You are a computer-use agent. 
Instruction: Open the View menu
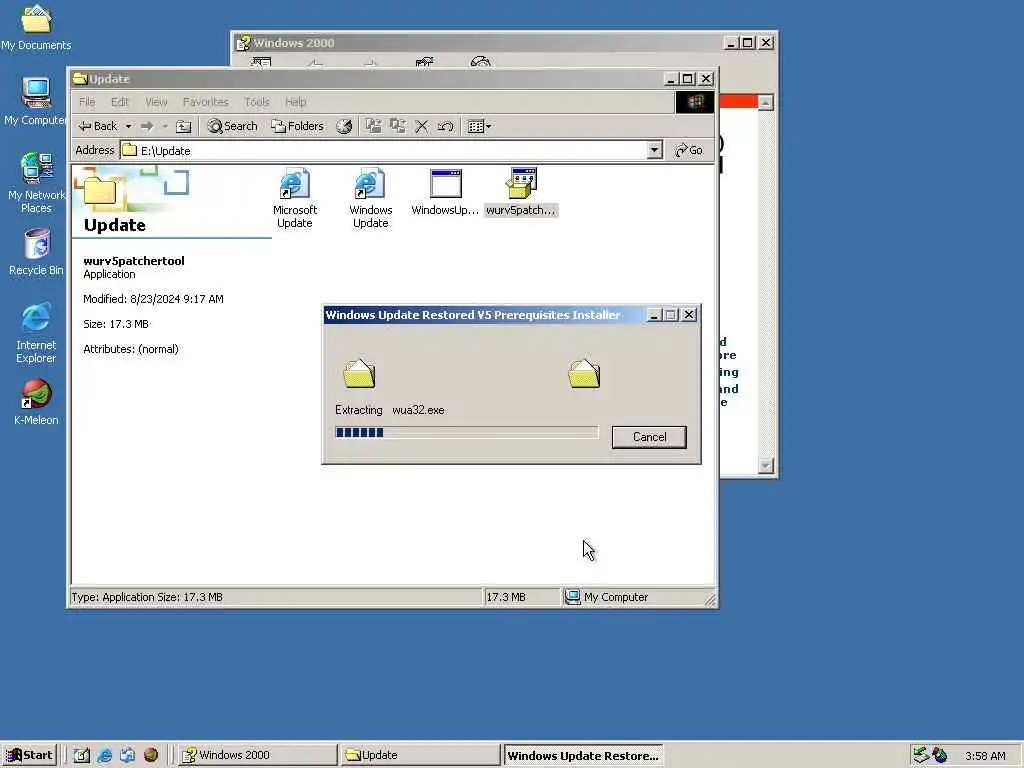[156, 102]
